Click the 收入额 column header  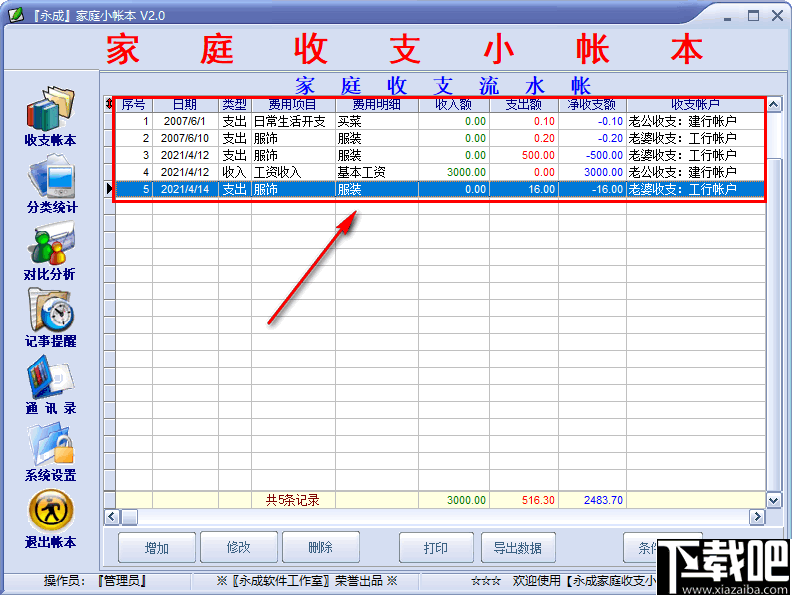[x=454, y=105]
